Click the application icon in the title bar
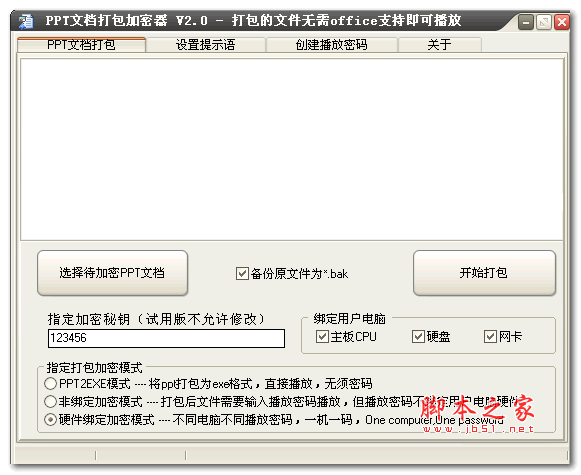The image size is (581, 475). click(x=26, y=21)
